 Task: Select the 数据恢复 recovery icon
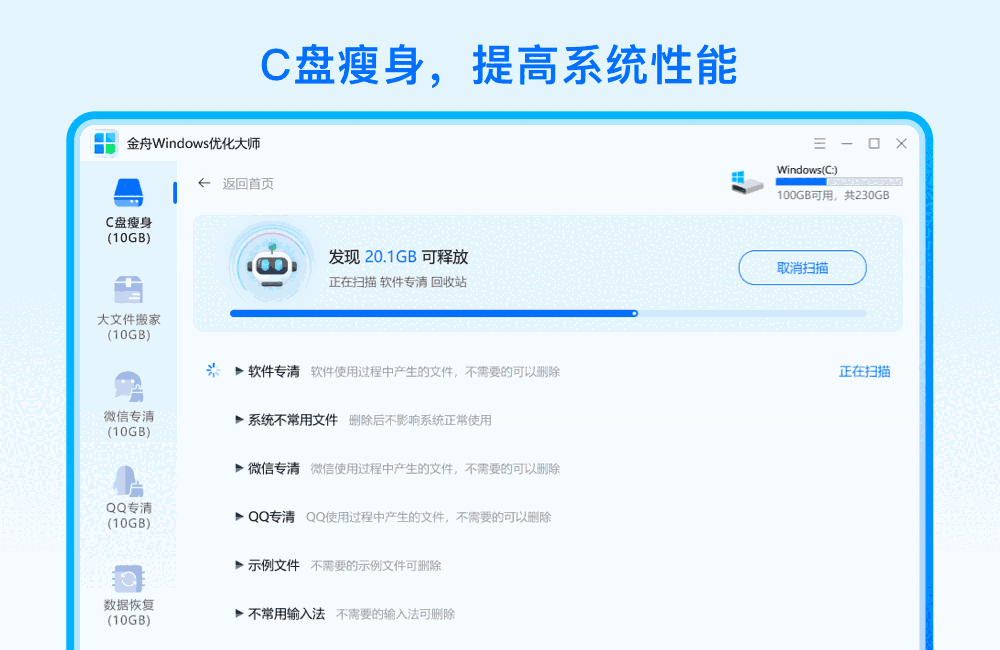pos(128,580)
